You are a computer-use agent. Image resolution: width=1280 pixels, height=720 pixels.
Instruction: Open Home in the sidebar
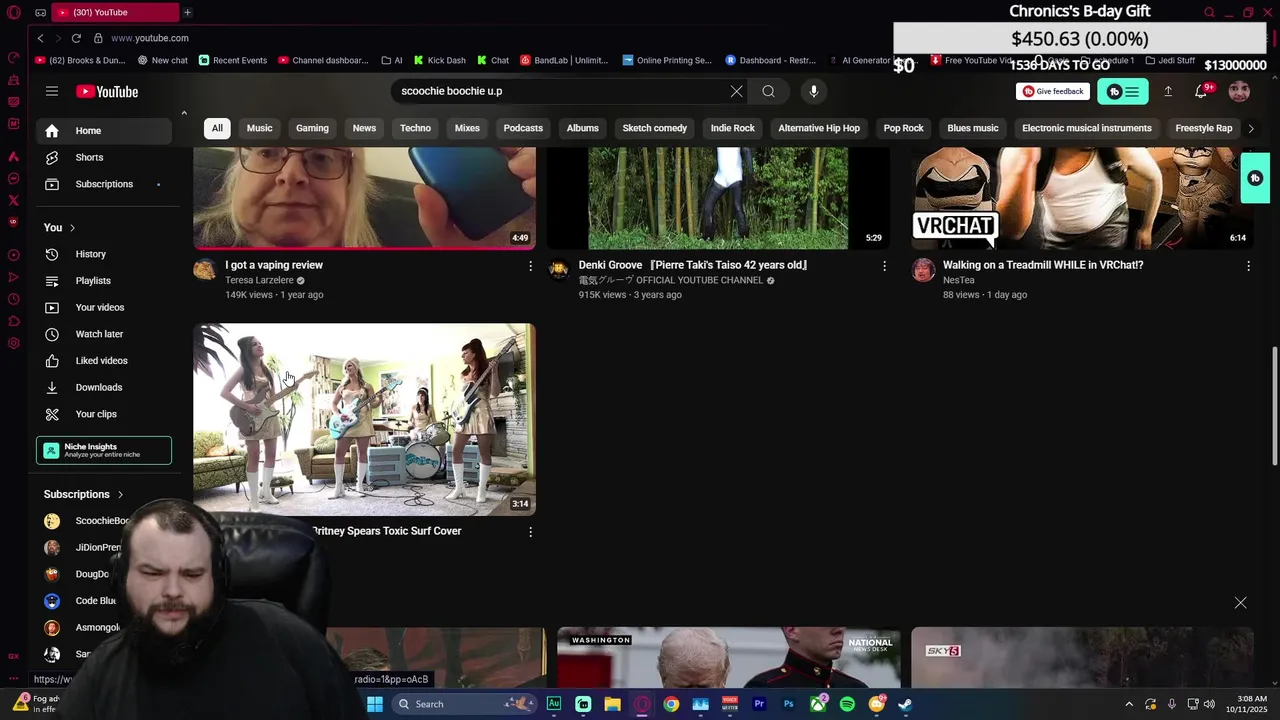pyautogui.click(x=104, y=131)
